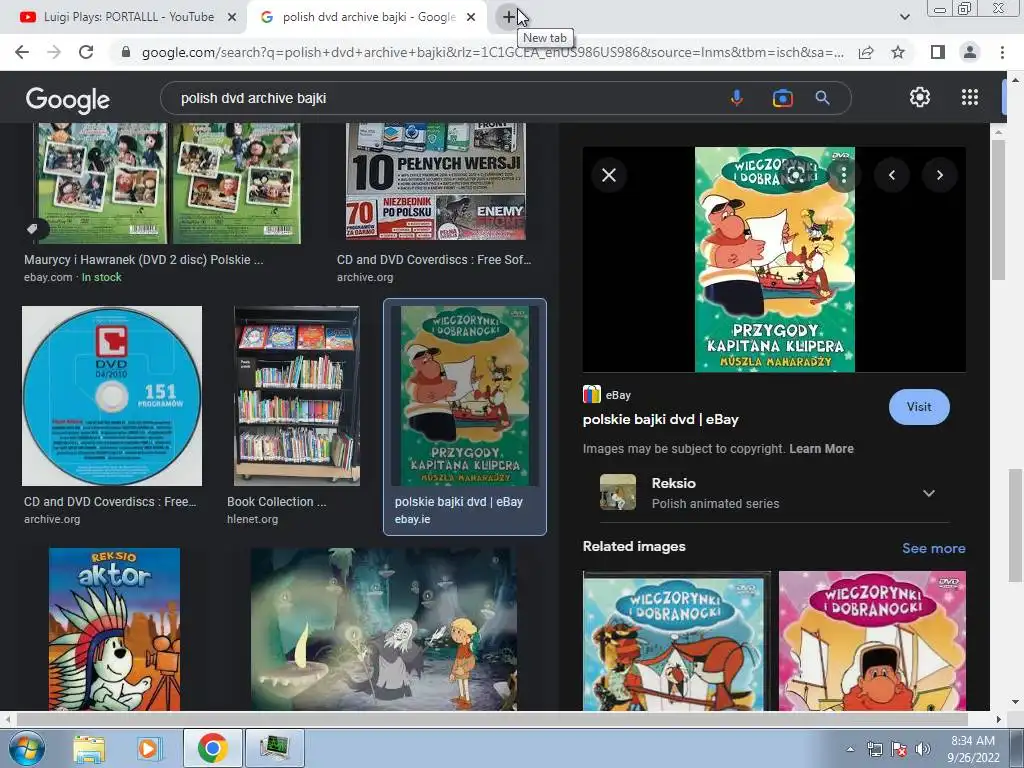Click the page vertical scrollbar thumb
Image resolution: width=1024 pixels, height=768 pixels.
[1015, 524]
